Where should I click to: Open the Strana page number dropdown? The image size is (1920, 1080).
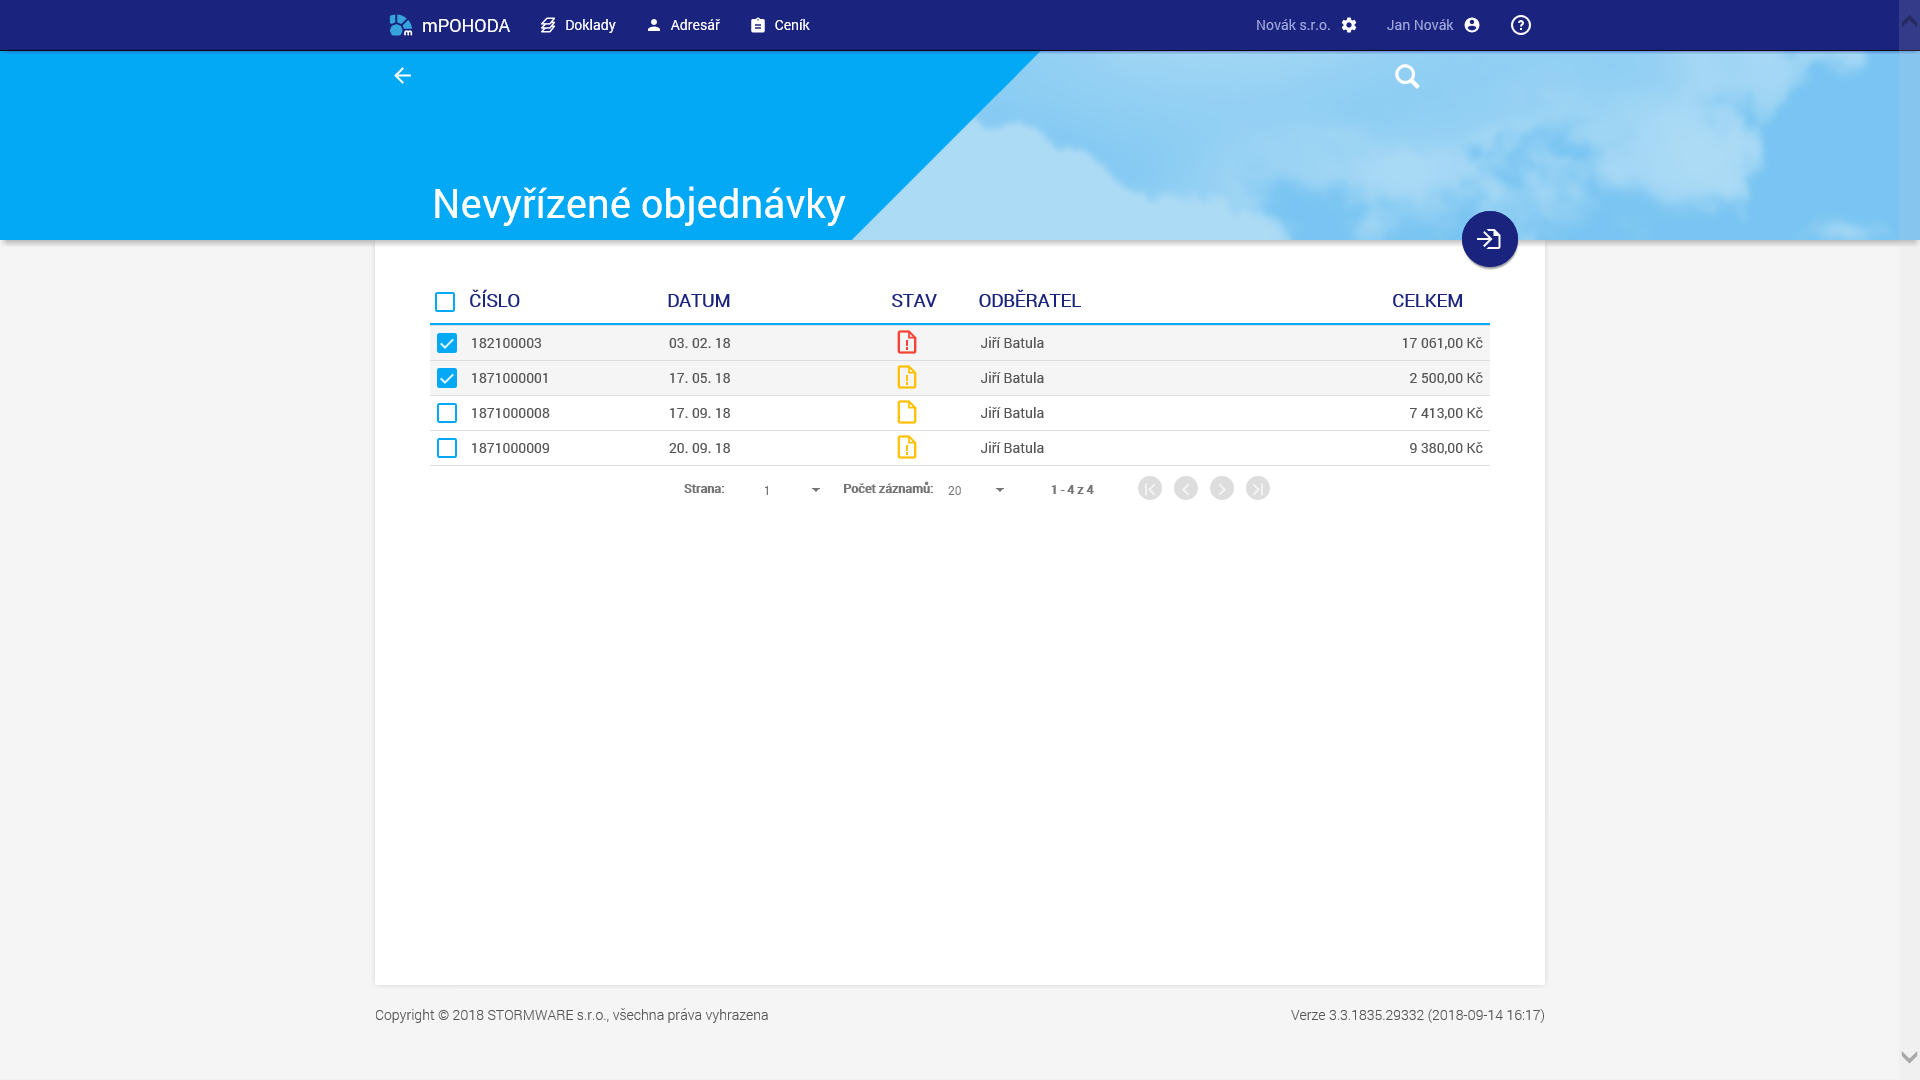pyautogui.click(x=791, y=490)
